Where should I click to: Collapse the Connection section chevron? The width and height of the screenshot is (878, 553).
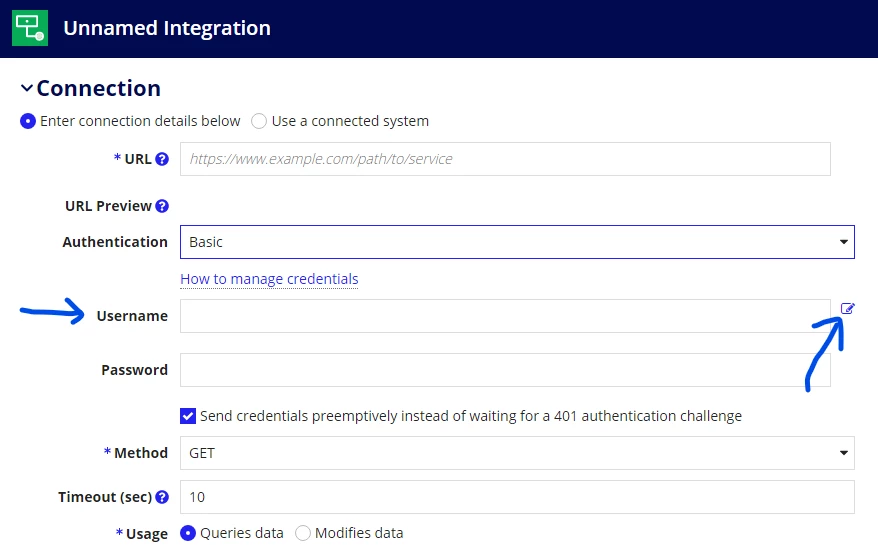(x=26, y=88)
